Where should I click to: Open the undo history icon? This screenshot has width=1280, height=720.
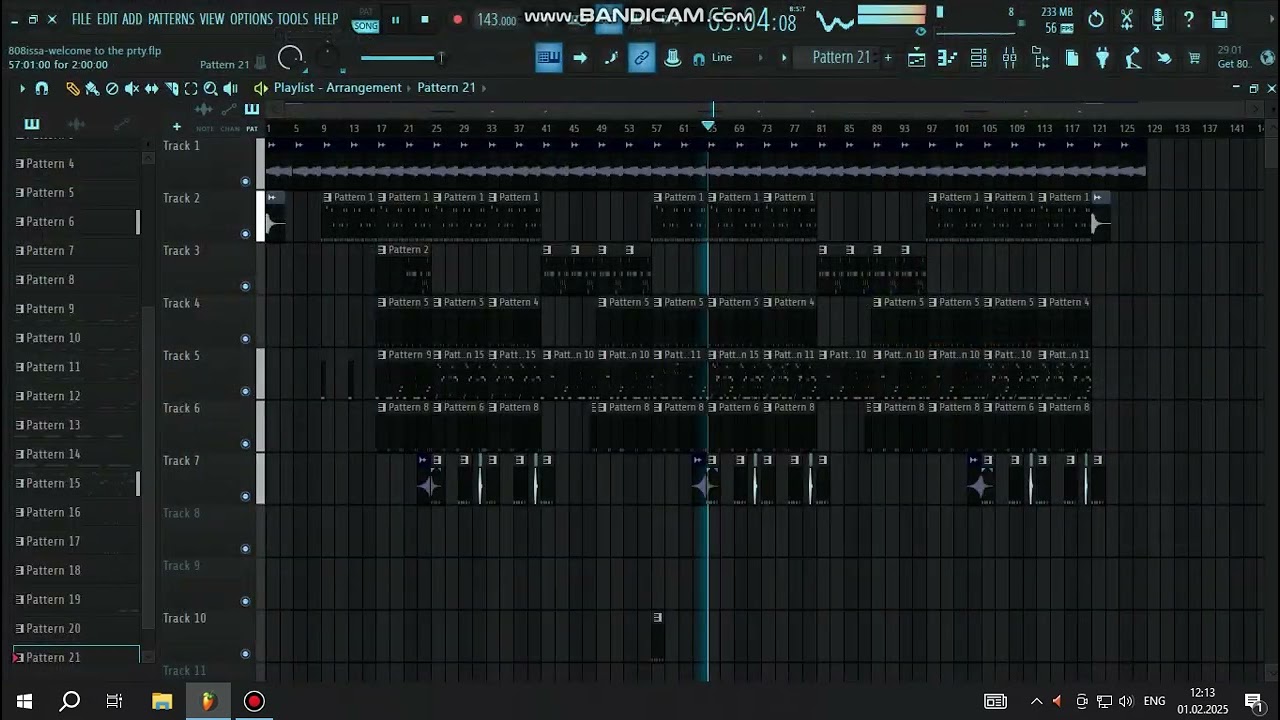pos(1096,19)
